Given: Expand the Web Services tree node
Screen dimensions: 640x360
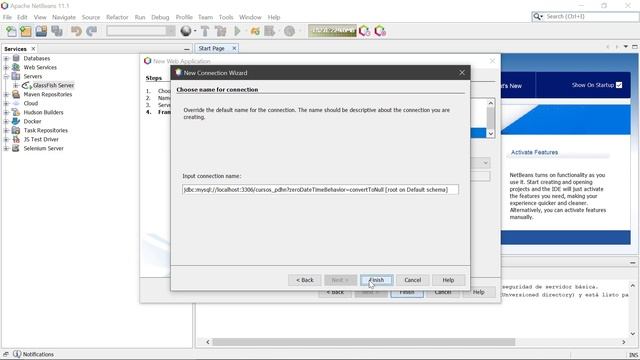Looking at the screenshot, I should coord(6,67).
